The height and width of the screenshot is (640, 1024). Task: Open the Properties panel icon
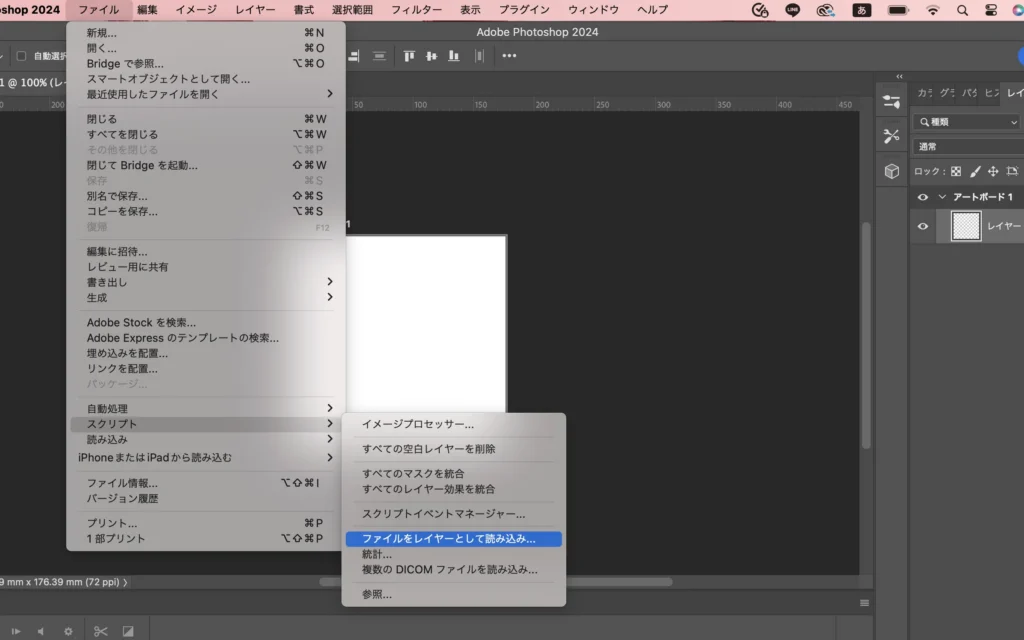[891, 101]
